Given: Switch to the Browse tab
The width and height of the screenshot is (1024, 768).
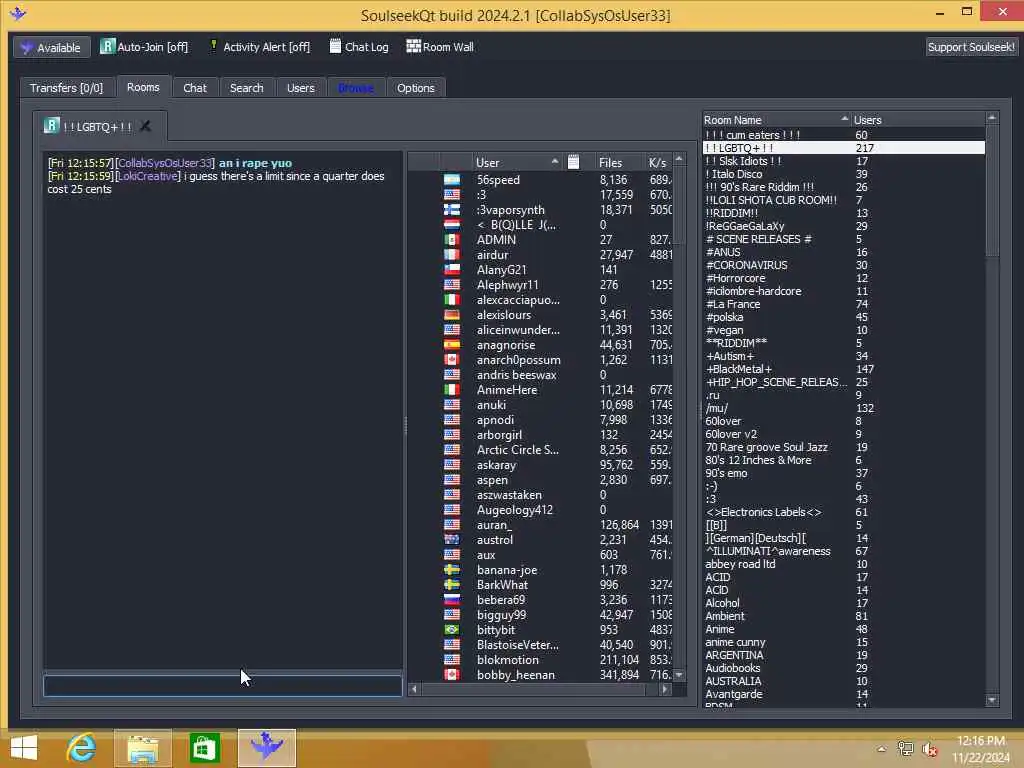Looking at the screenshot, I should click(356, 88).
